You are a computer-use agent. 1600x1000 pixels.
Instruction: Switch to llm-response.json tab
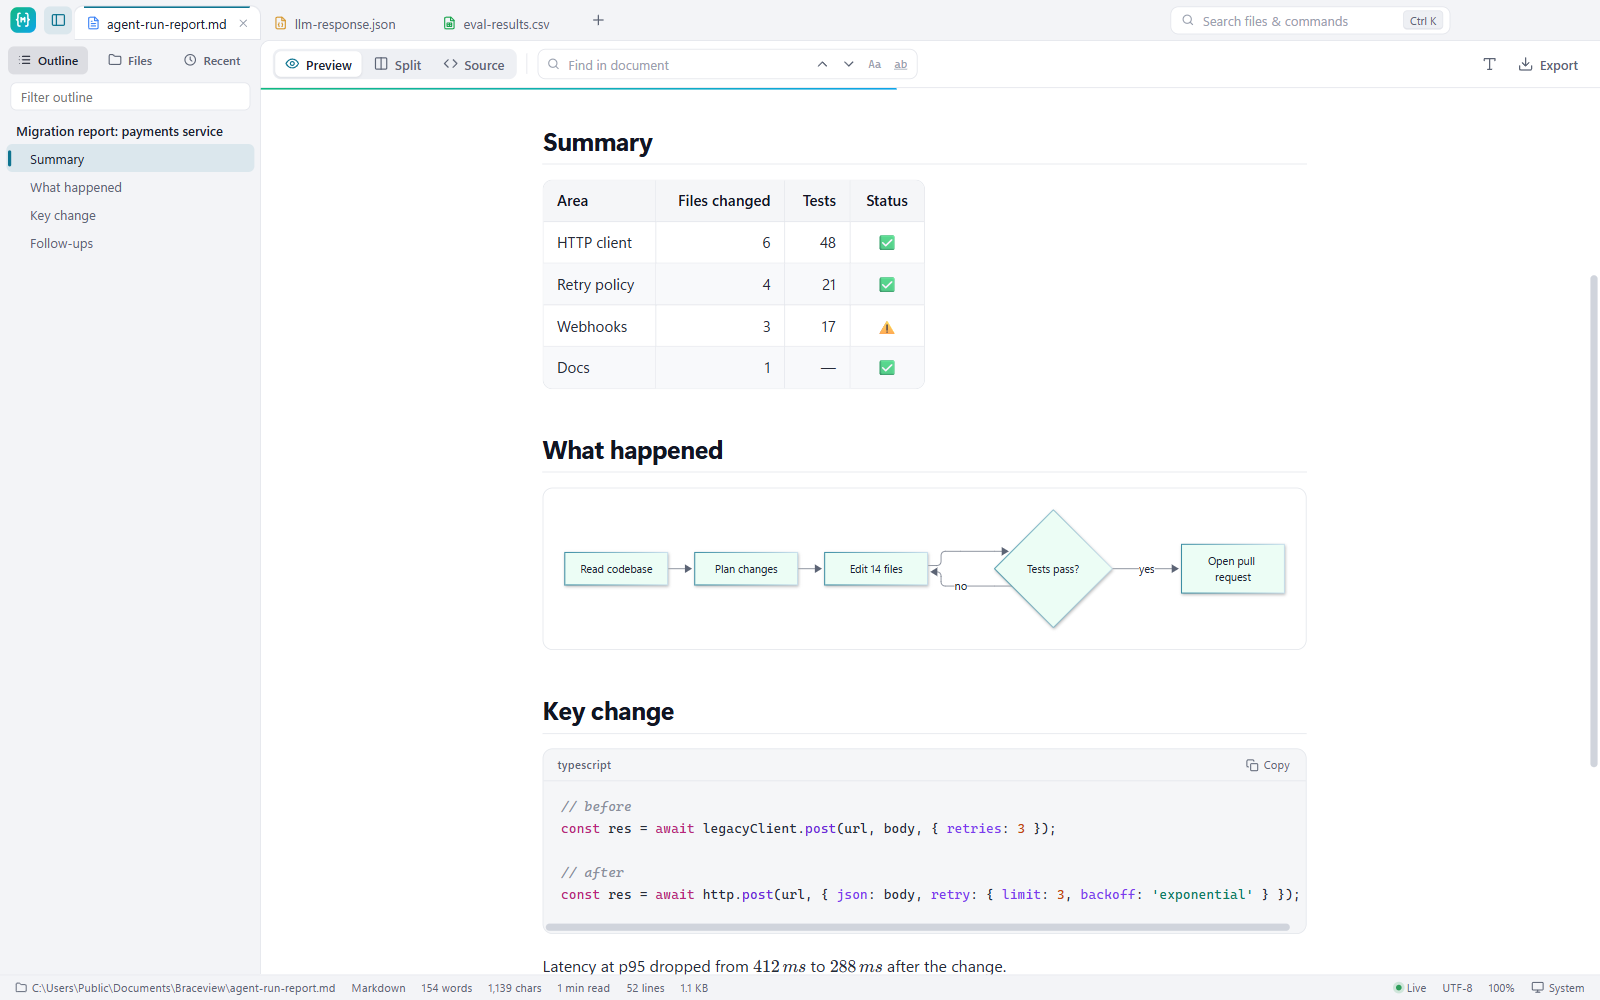coord(335,24)
